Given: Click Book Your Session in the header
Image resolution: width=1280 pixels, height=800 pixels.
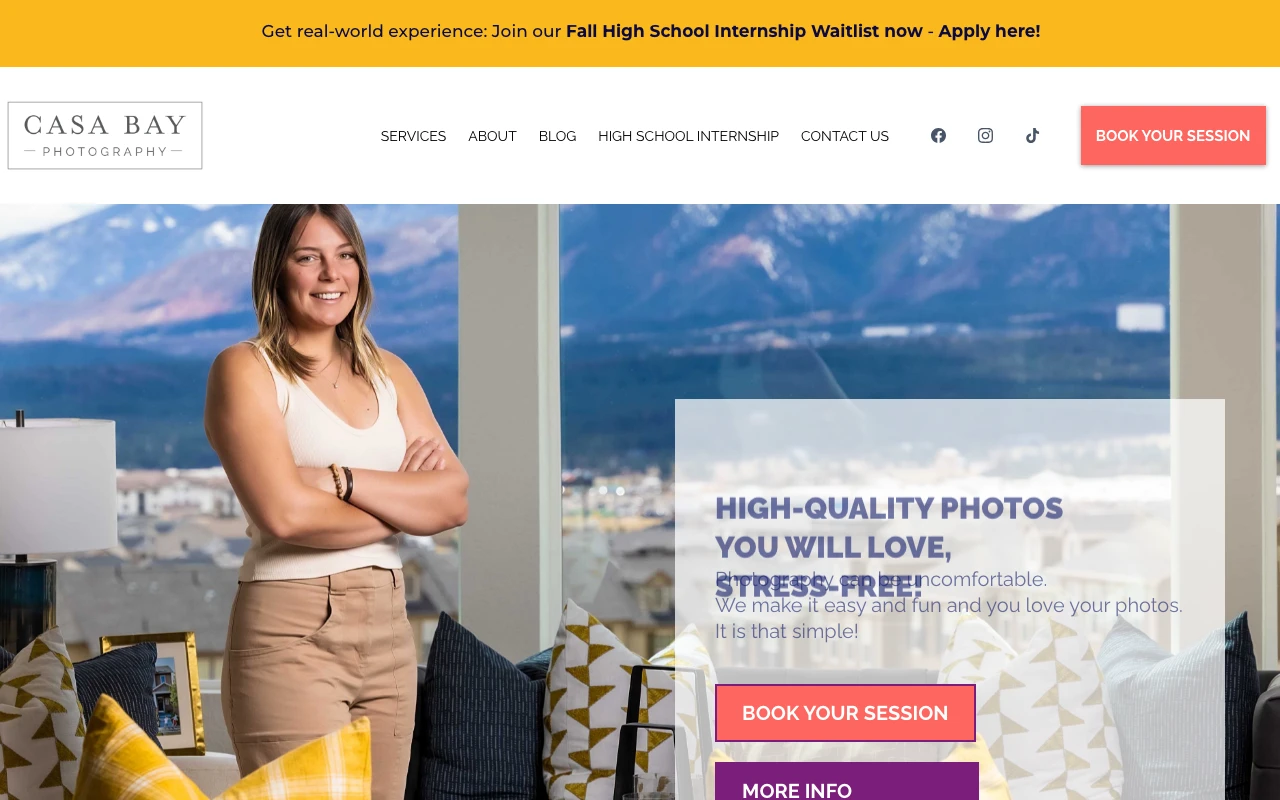Looking at the screenshot, I should coord(1173,135).
